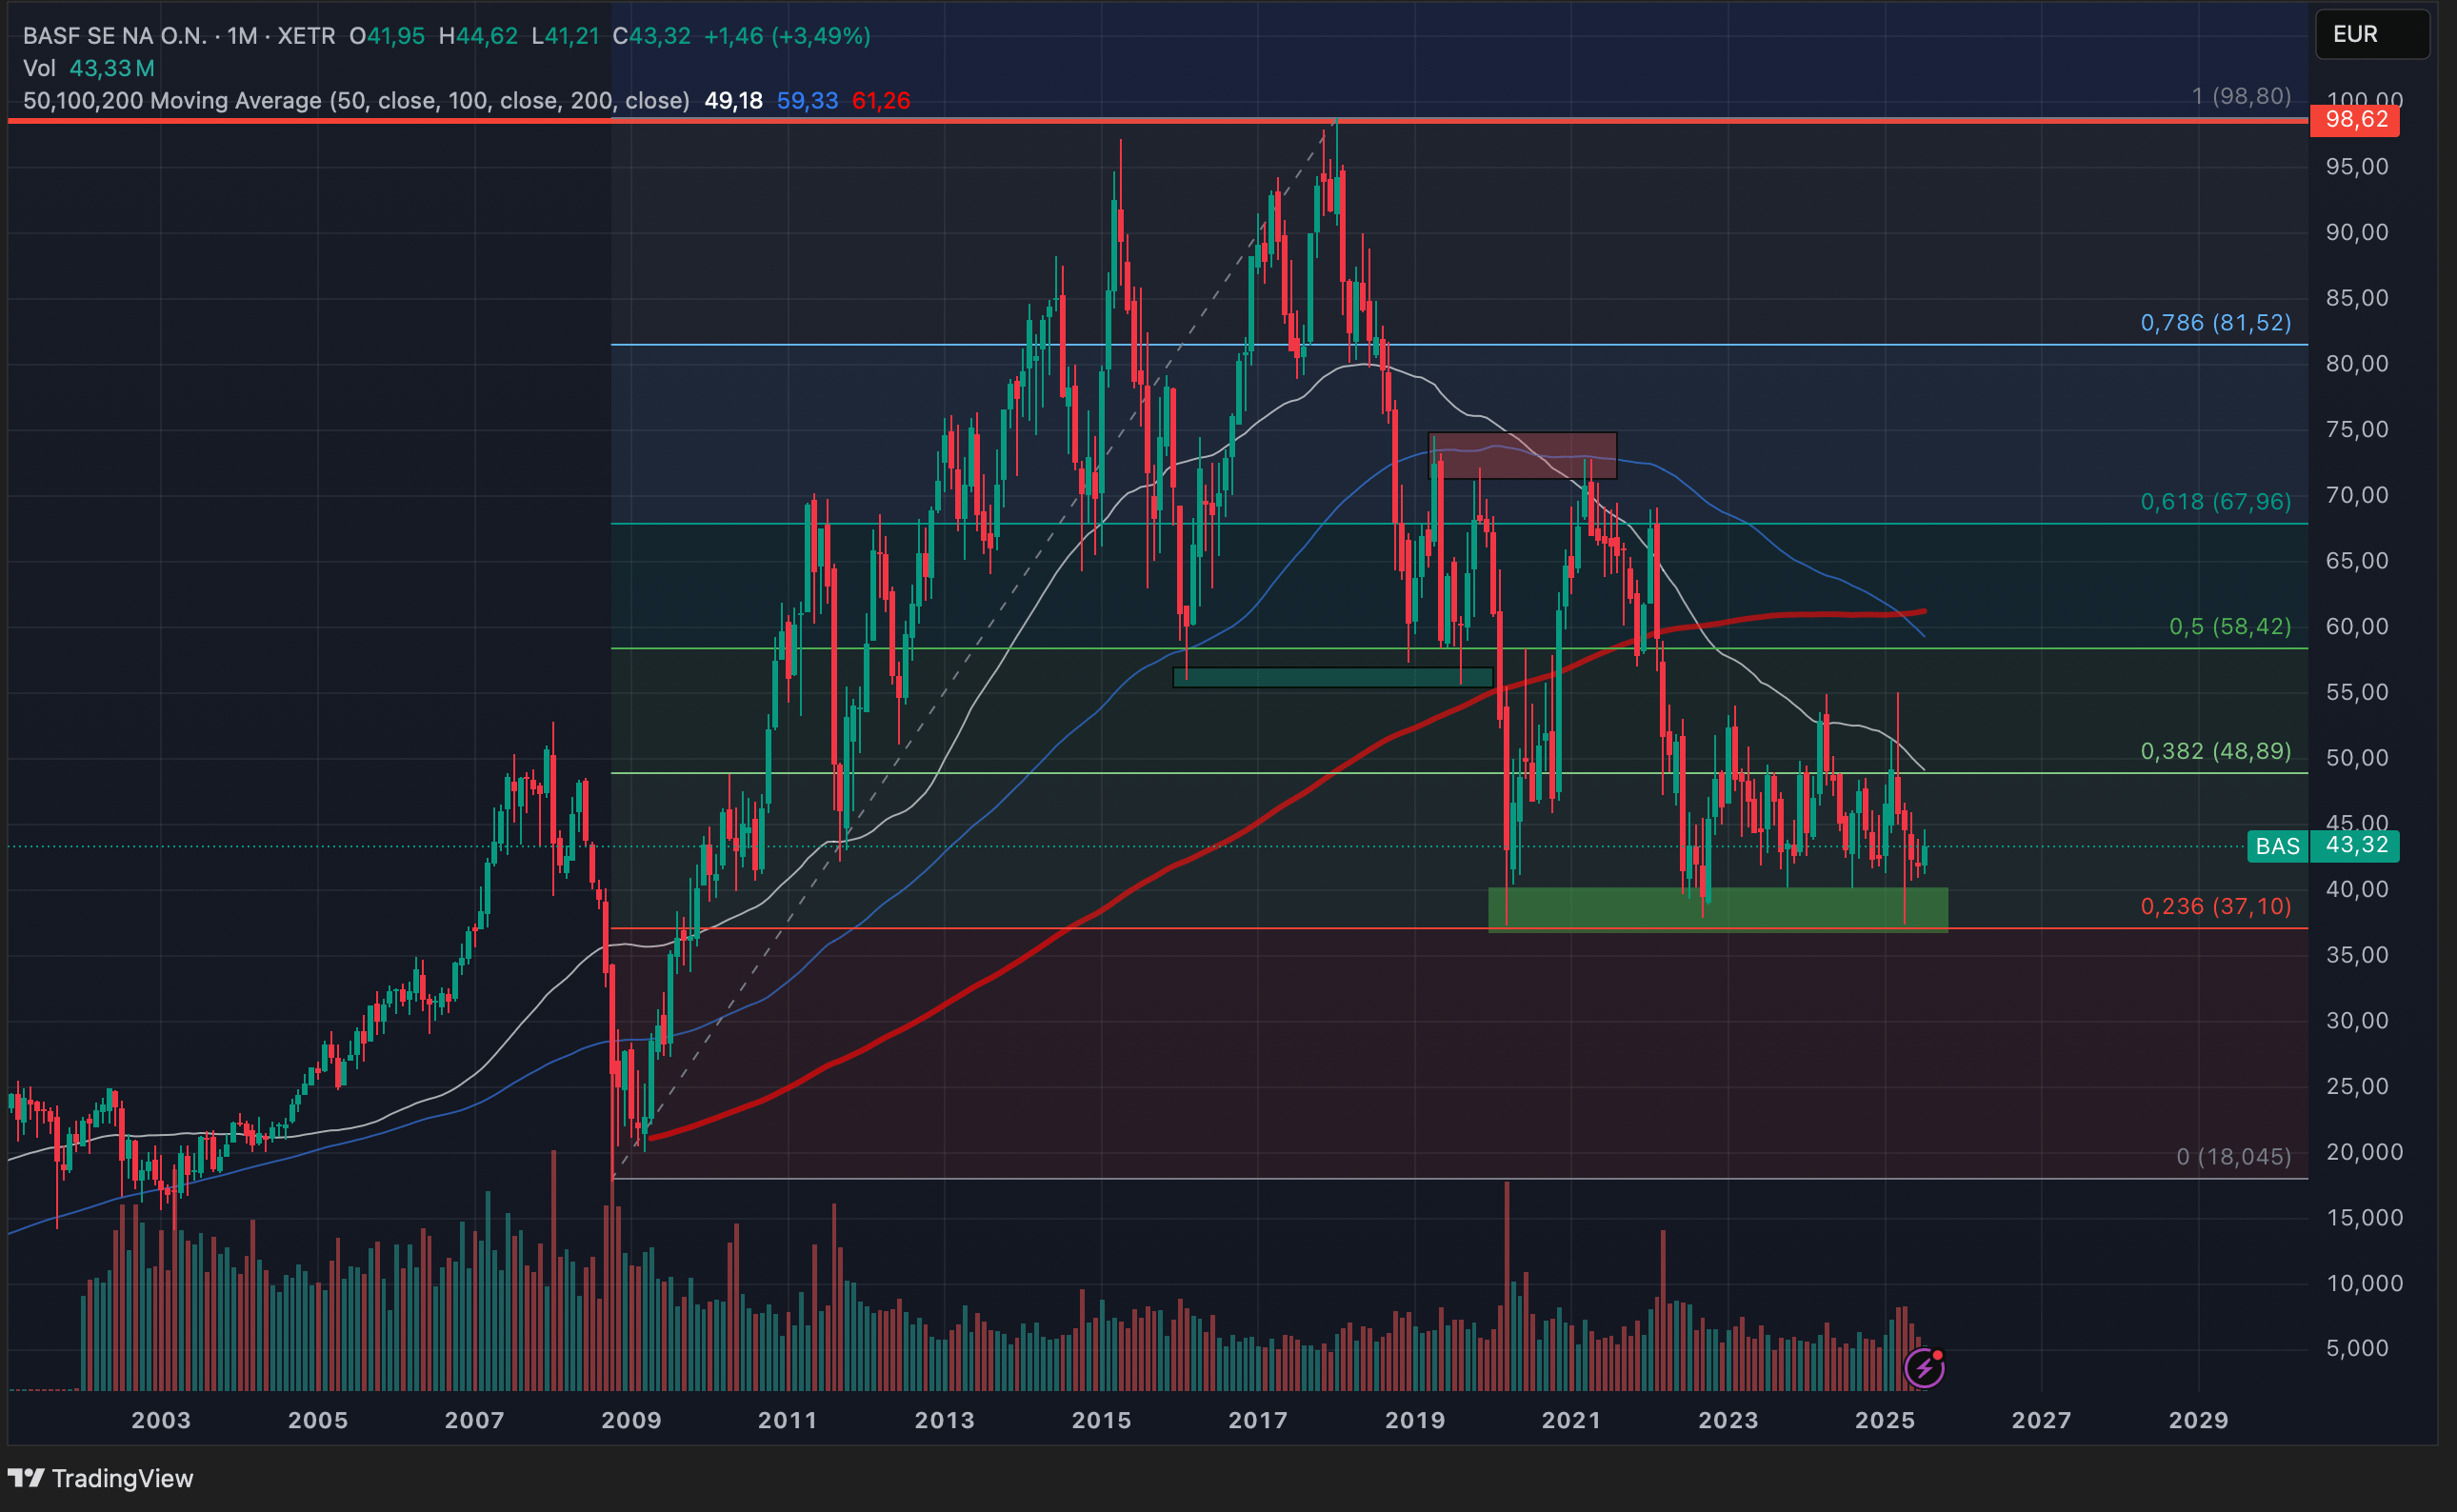Click the 59,33 moving average value
2457x1512 pixels.
tap(807, 101)
